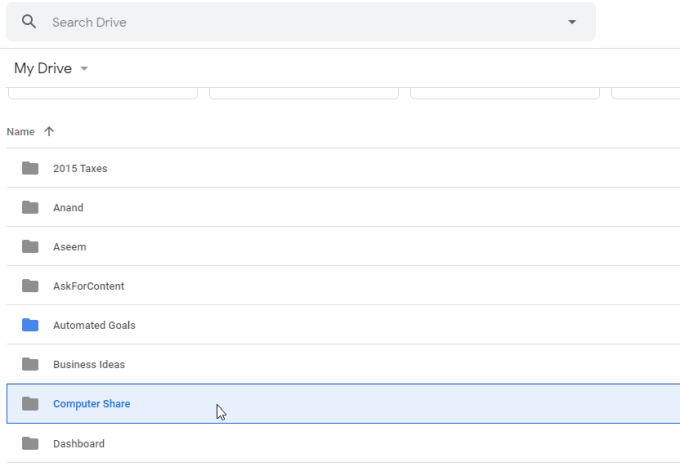
Task: Select the Business Ideas folder name
Action: [x=89, y=364]
